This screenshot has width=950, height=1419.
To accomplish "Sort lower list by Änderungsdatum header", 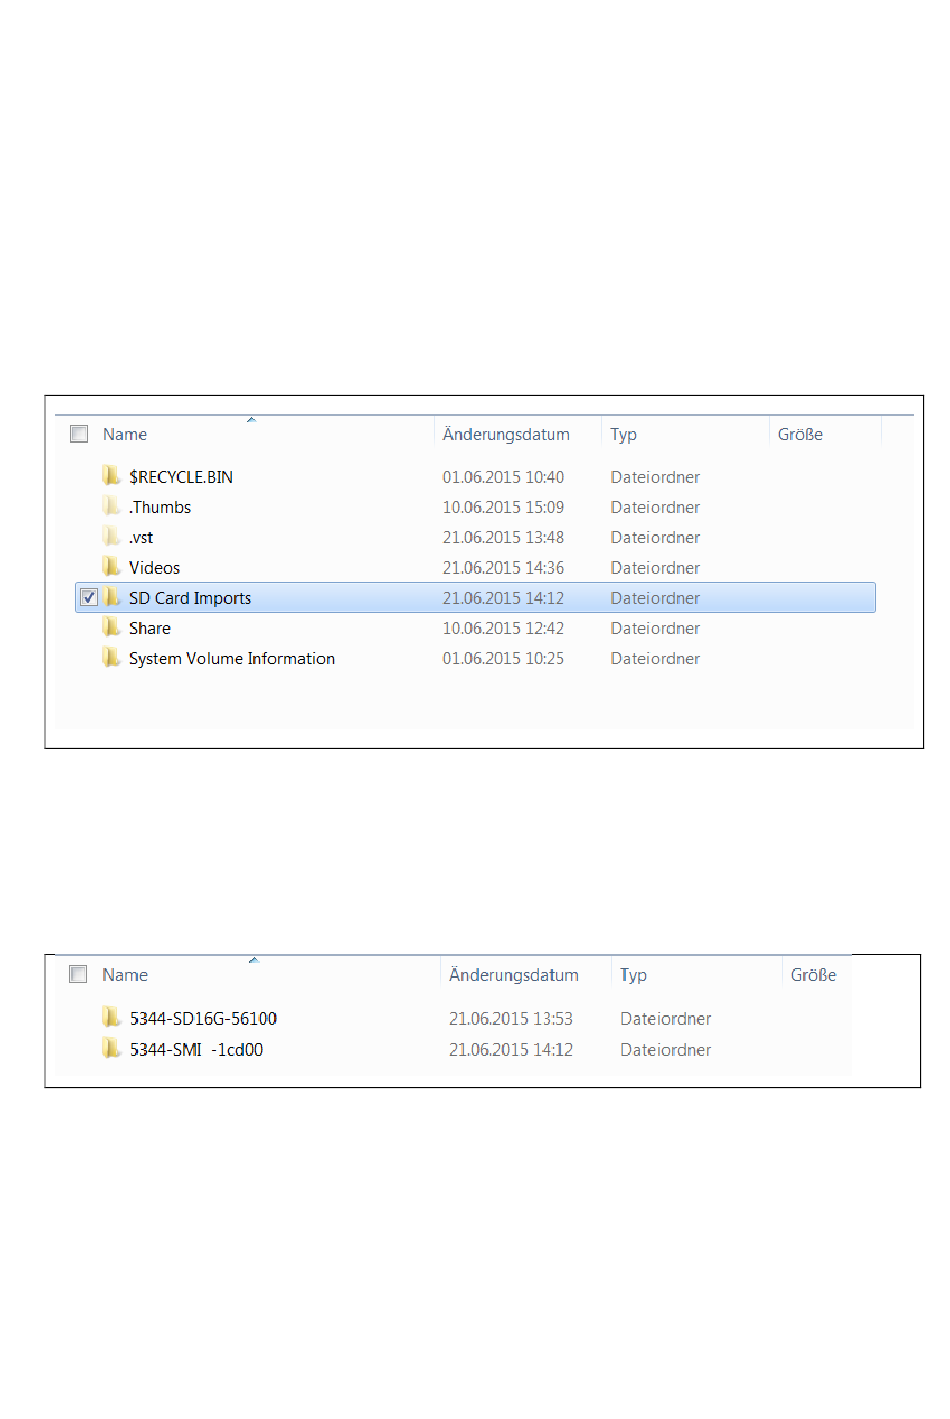I will coord(514,975).
